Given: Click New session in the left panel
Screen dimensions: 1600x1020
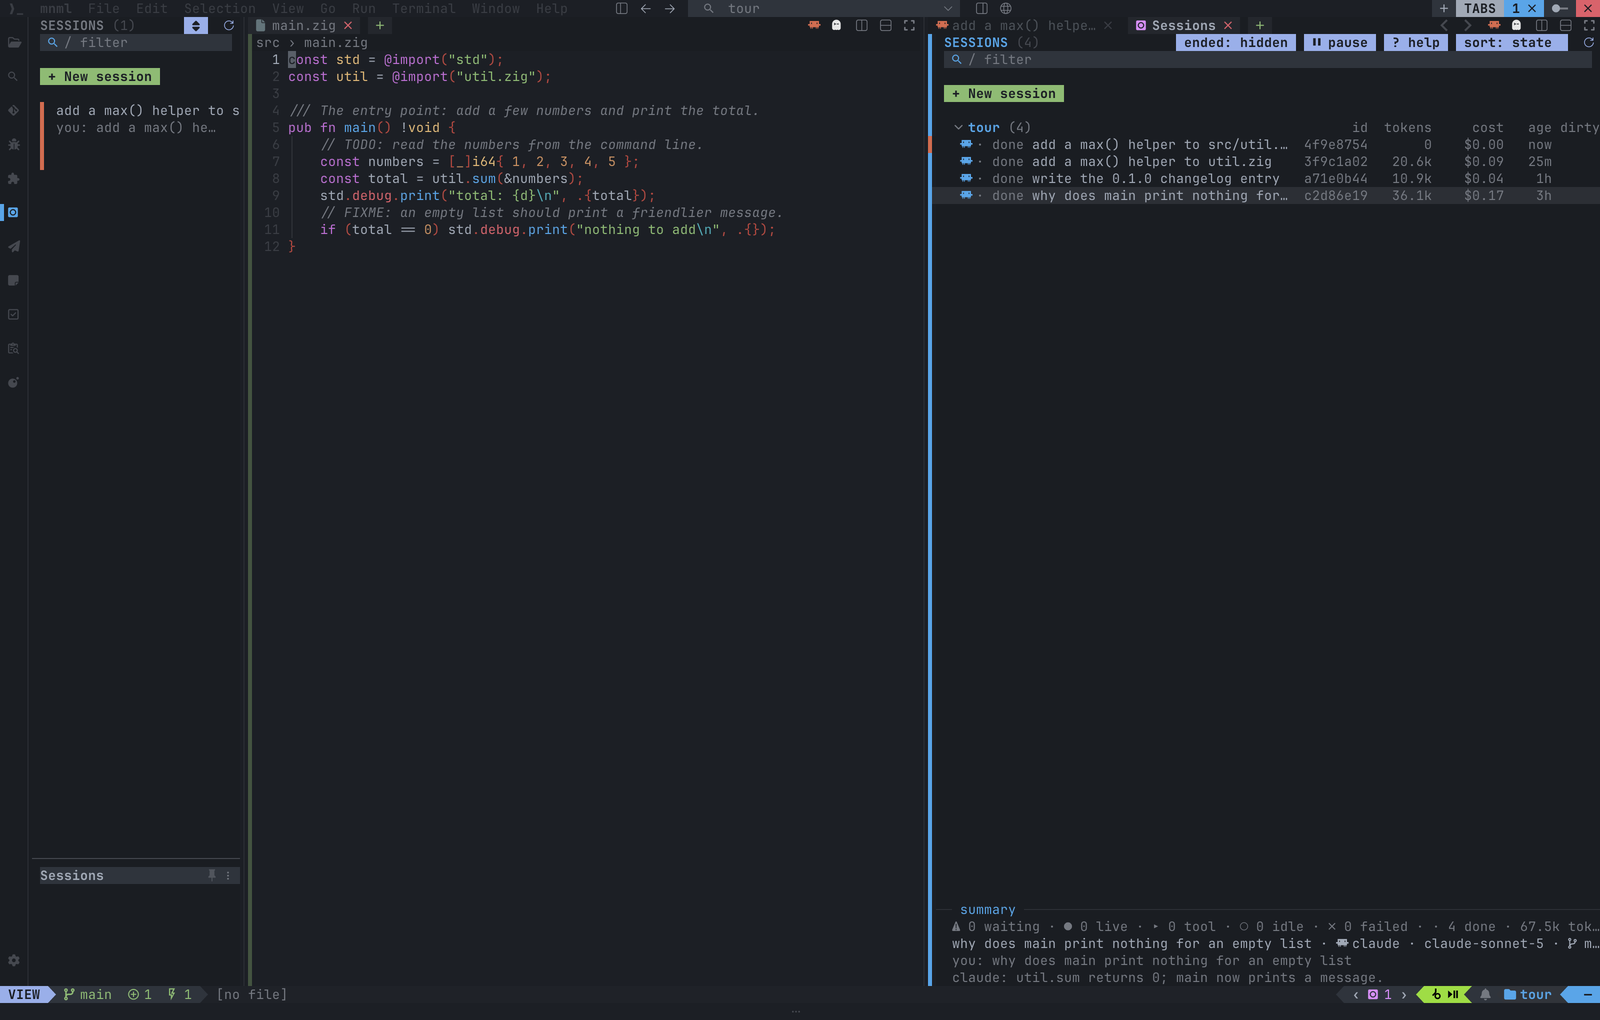Looking at the screenshot, I should tap(100, 77).
